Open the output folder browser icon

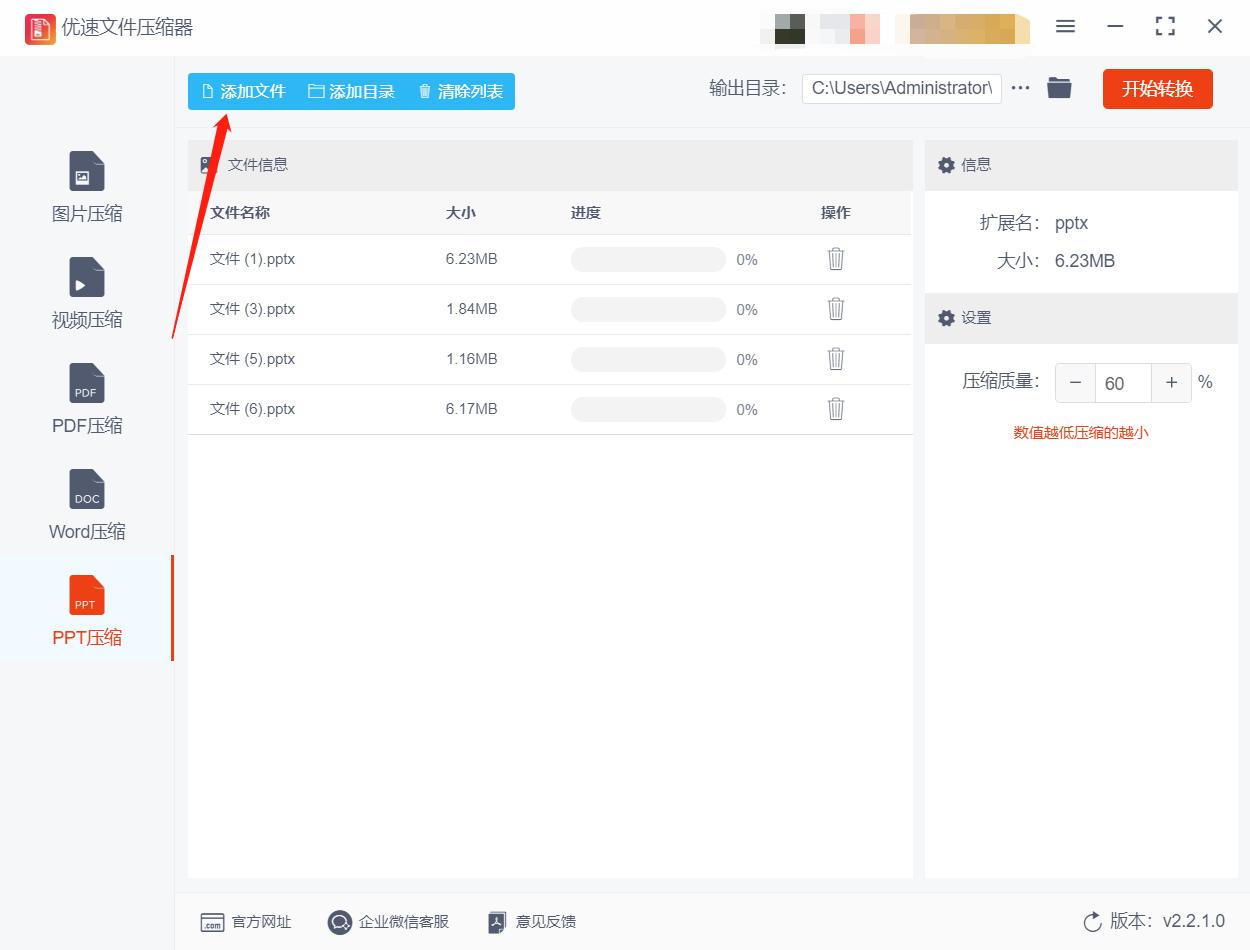coord(1059,87)
